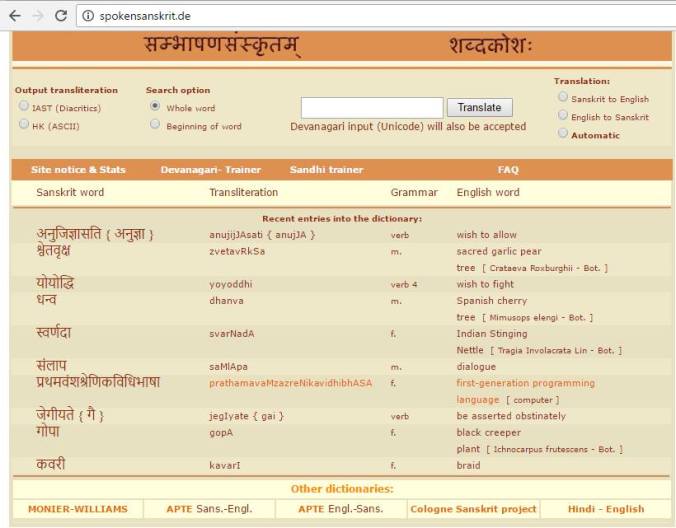This screenshot has height=528, width=676.
Task: Choose Whole word search option
Action: point(155,106)
